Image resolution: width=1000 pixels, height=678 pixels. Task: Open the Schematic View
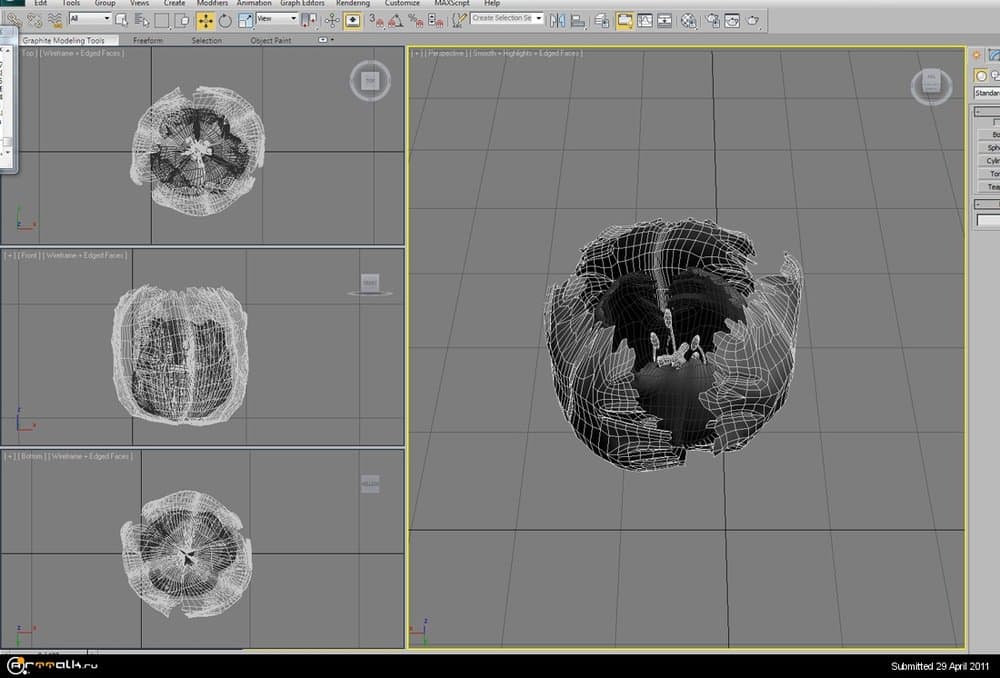tap(665, 20)
